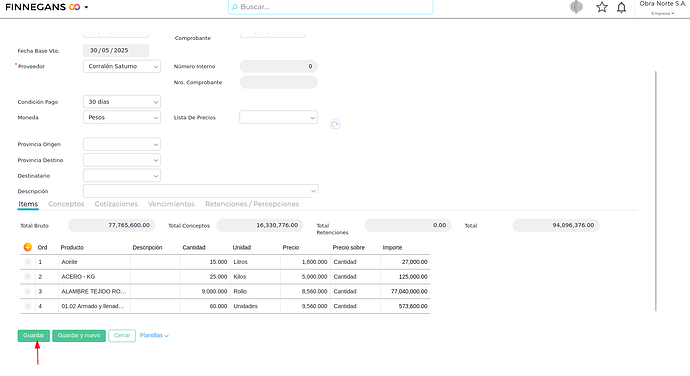The height and width of the screenshot is (376, 690).
Task: Switch to the Retenciones / Percepciones tab
Action: [x=252, y=204]
